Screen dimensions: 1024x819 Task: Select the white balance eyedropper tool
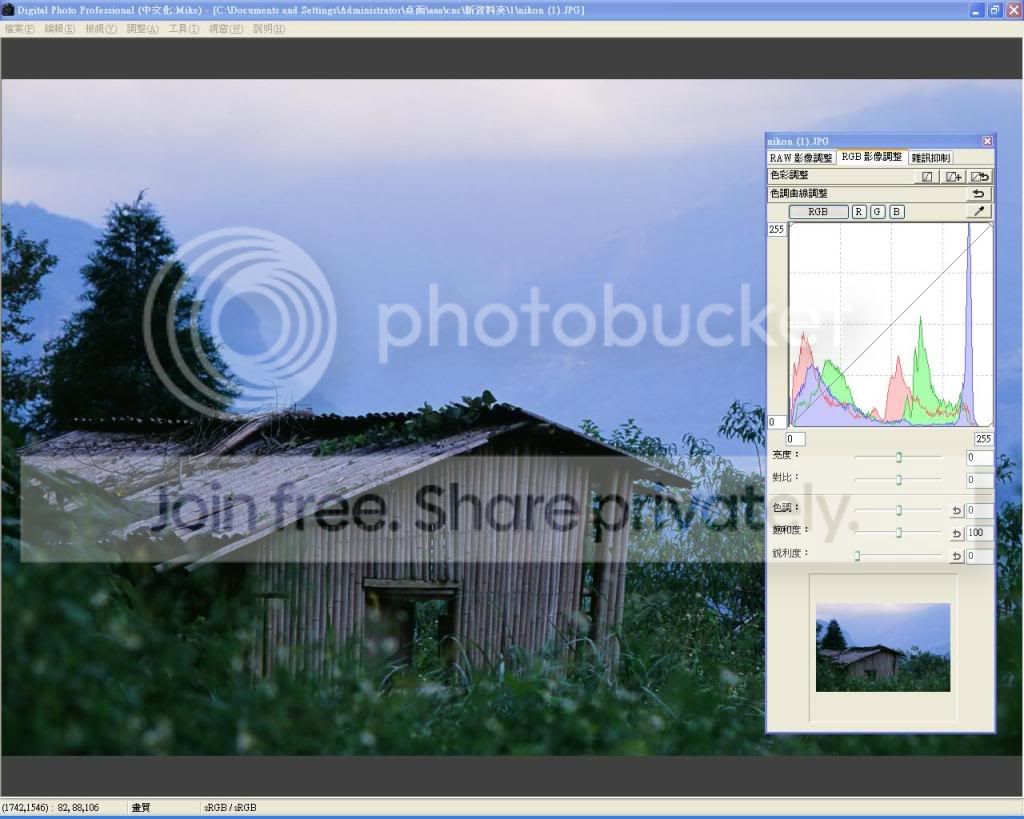[x=980, y=211]
